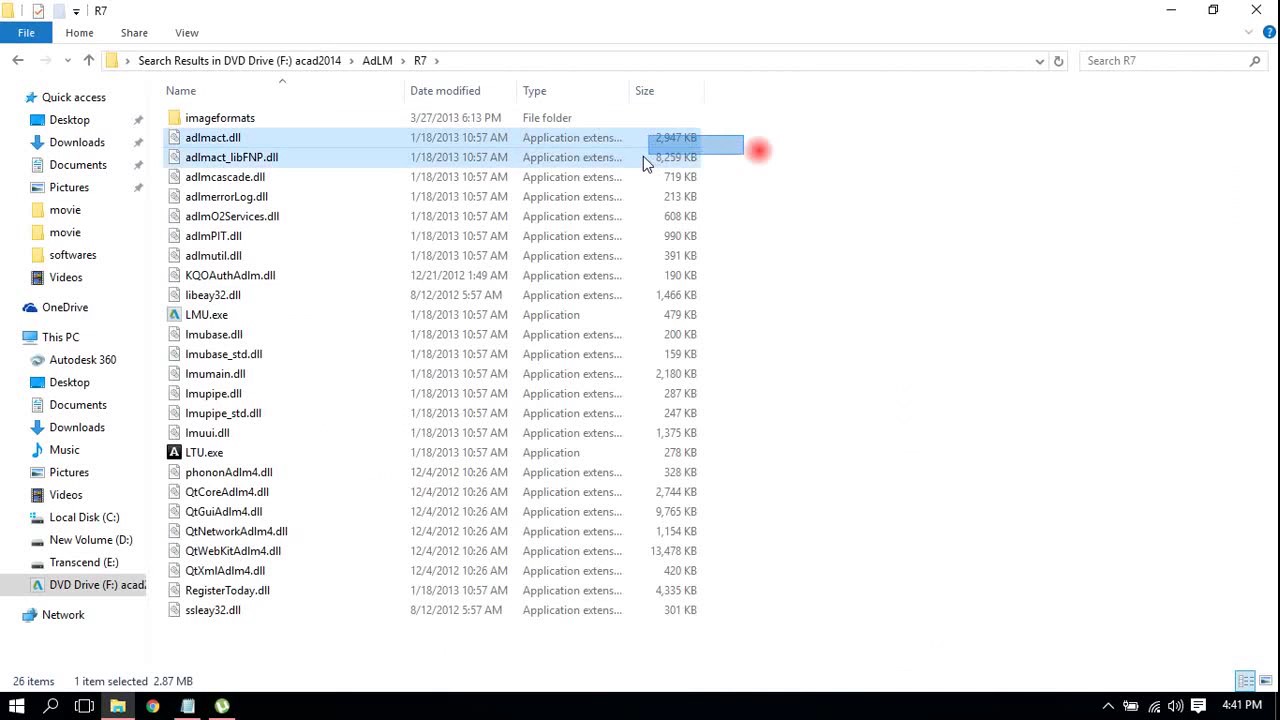Open Explorer help question mark icon
Image resolution: width=1280 pixels, height=720 pixels.
[1268, 33]
